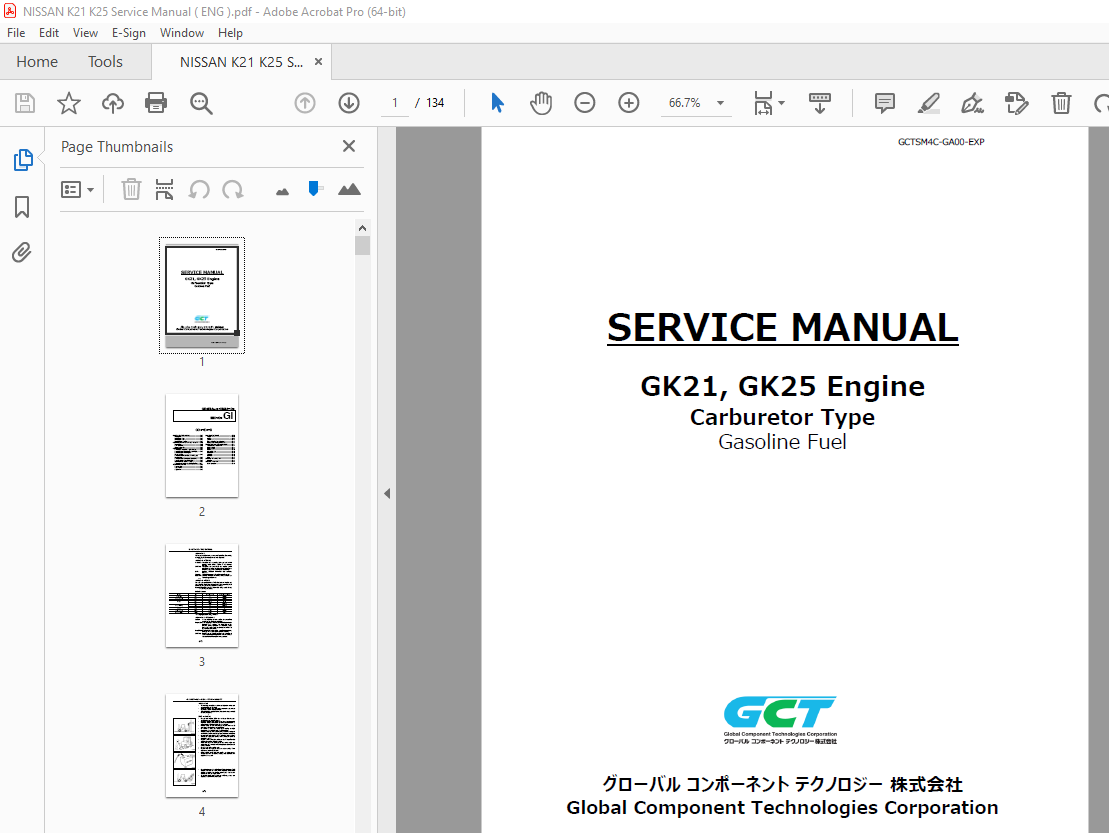Click the thumbnails panel page-layout scissors icon
The height and width of the screenshot is (833, 1109).
[x=164, y=190]
